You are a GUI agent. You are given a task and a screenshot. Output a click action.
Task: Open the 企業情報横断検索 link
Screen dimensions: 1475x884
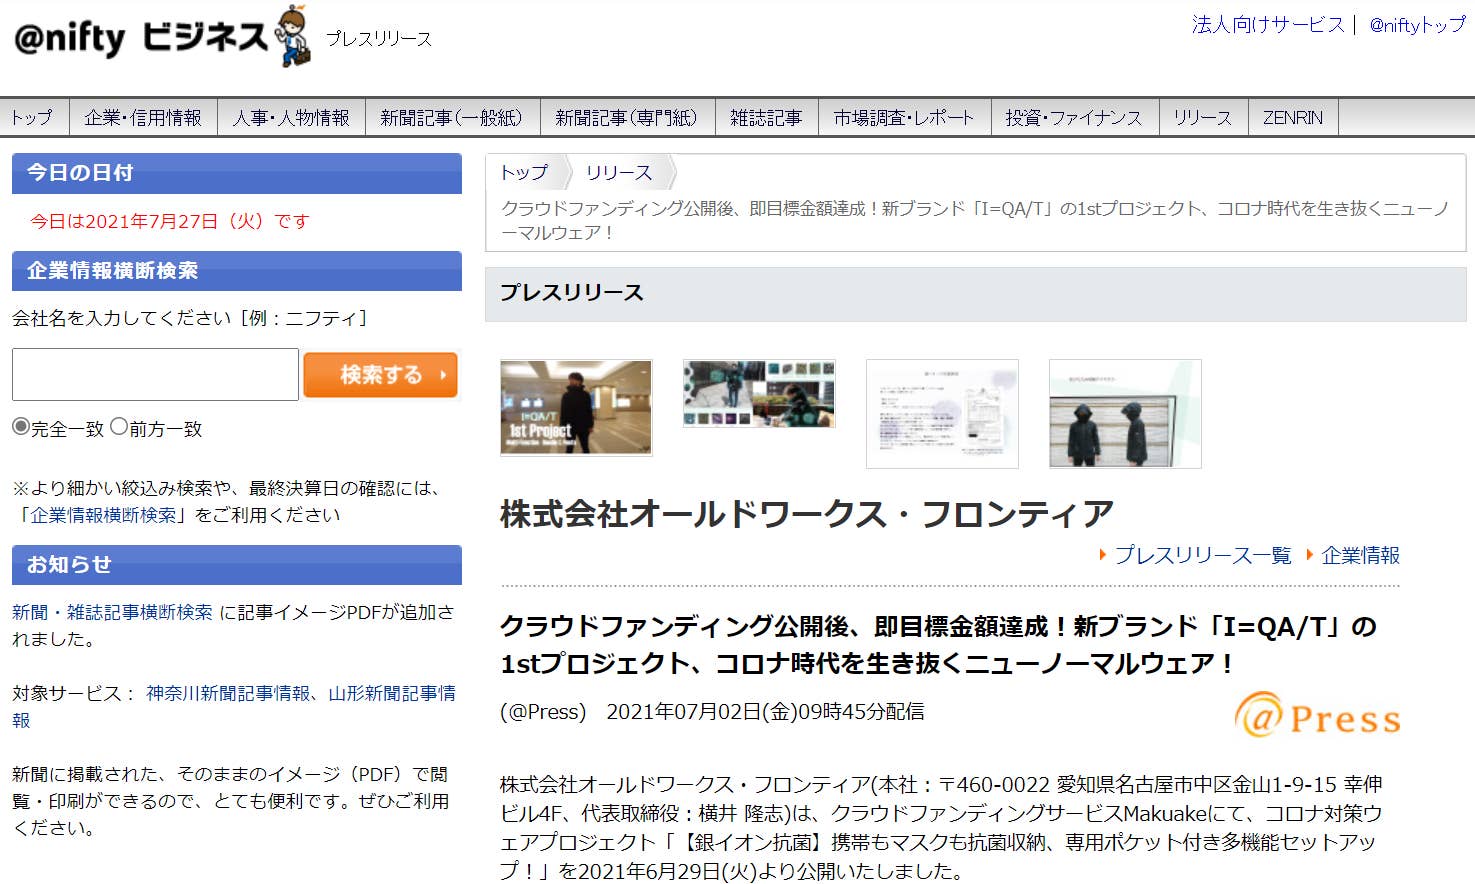(103, 515)
